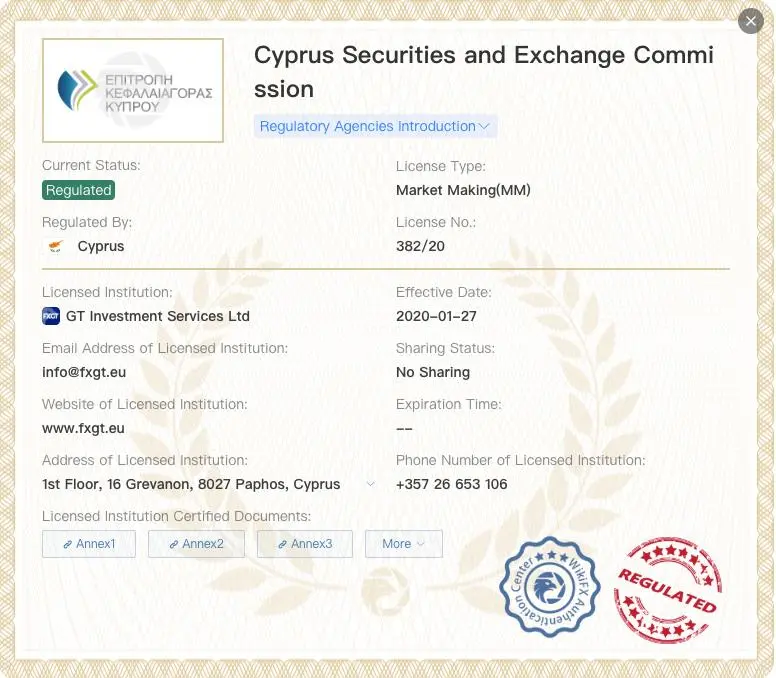This screenshot has width=776, height=678.
Task: Click the Expiration Time dash value
Action: click(404, 429)
